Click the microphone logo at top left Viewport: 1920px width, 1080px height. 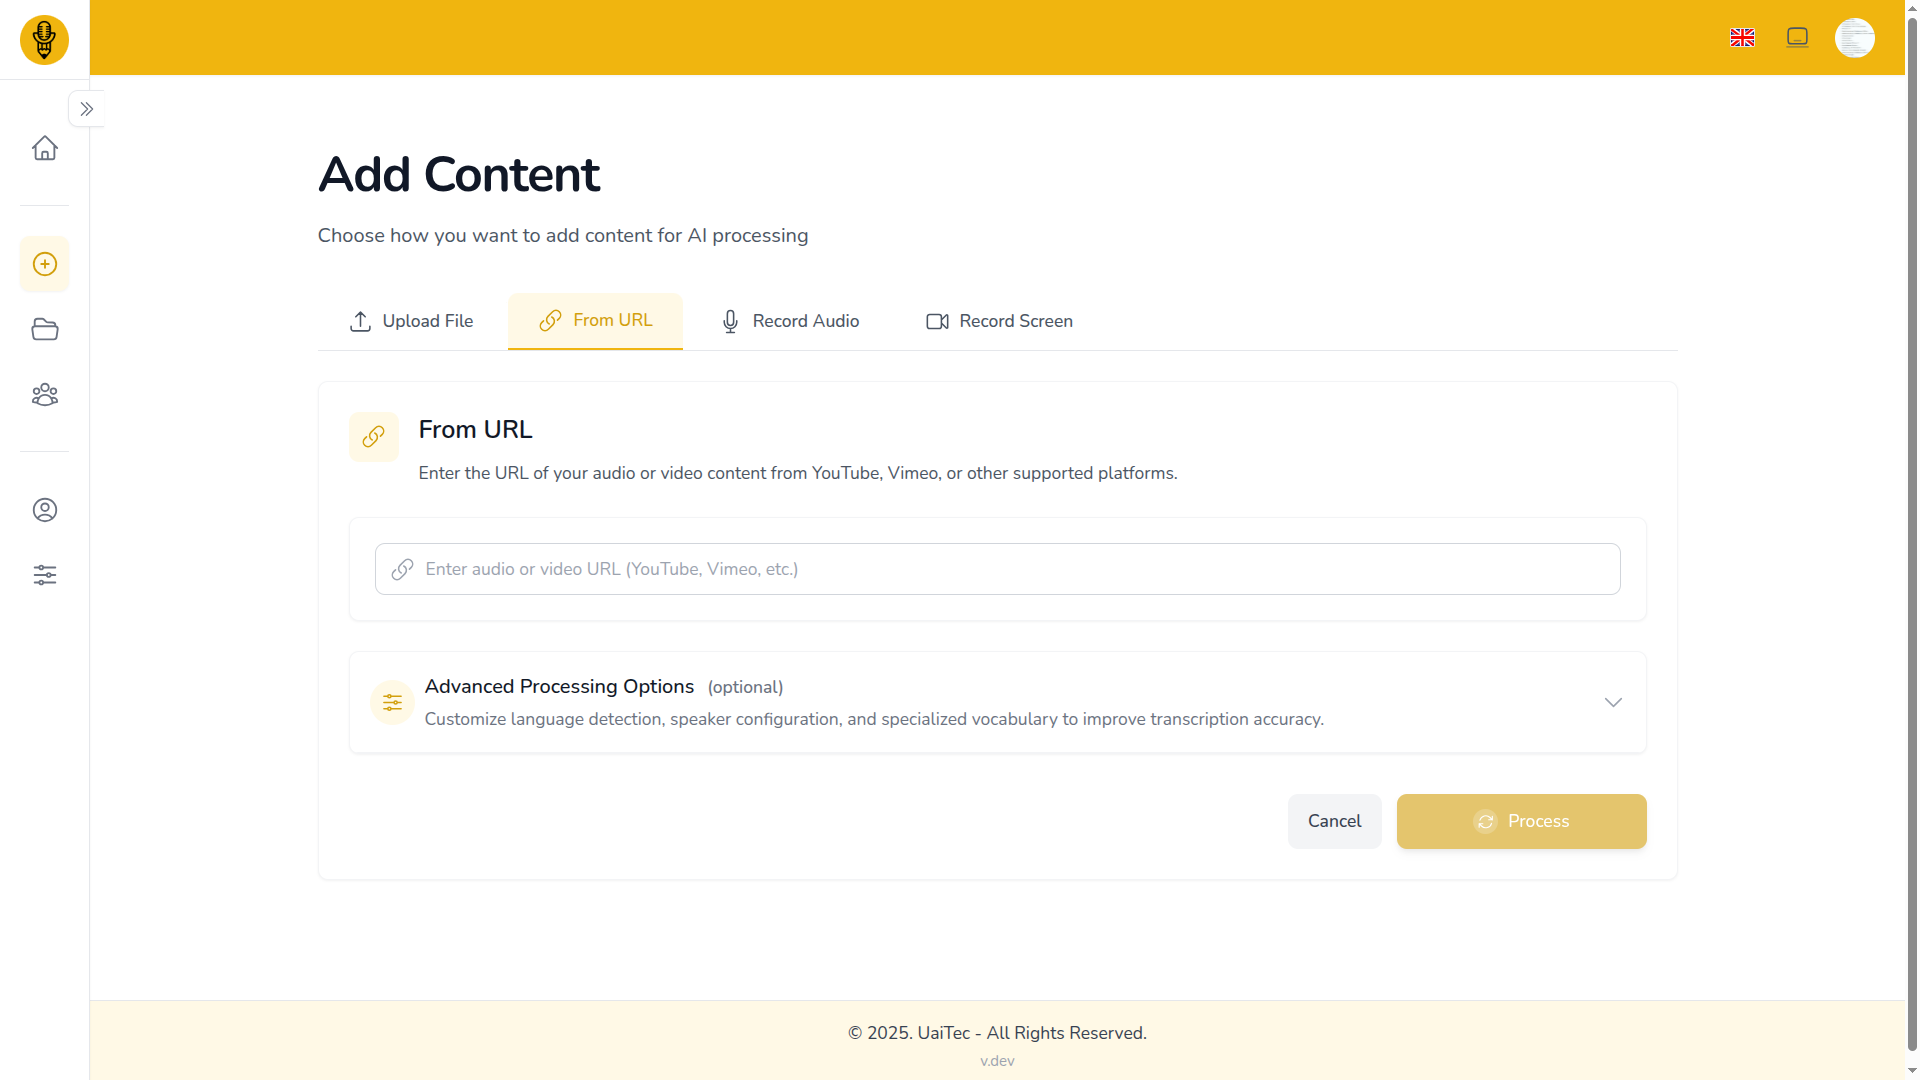[44, 40]
